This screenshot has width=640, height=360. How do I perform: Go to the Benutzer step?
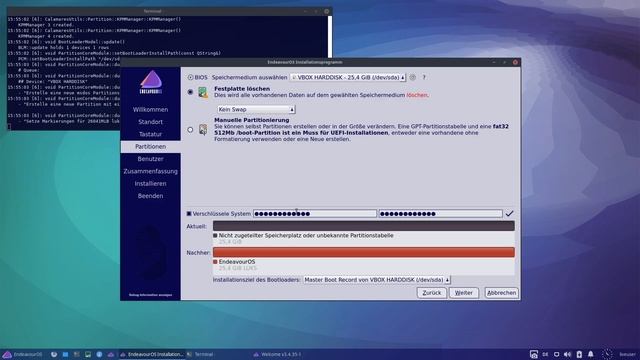coord(150,159)
